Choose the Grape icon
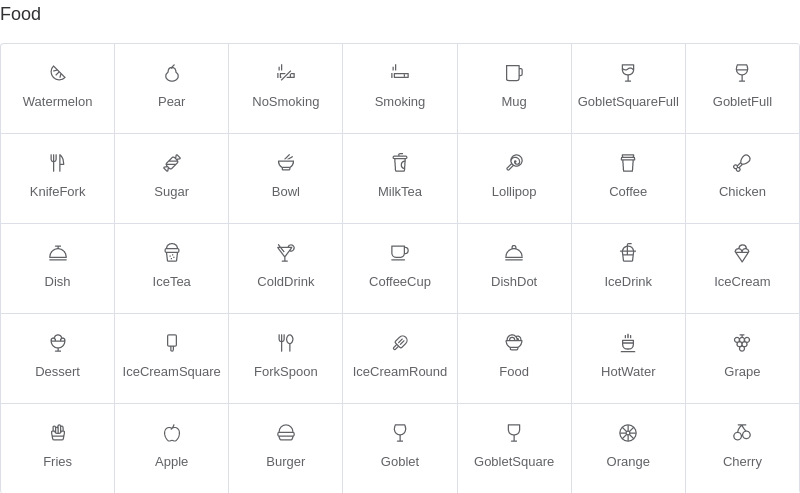This screenshot has width=800, height=493. (742, 343)
